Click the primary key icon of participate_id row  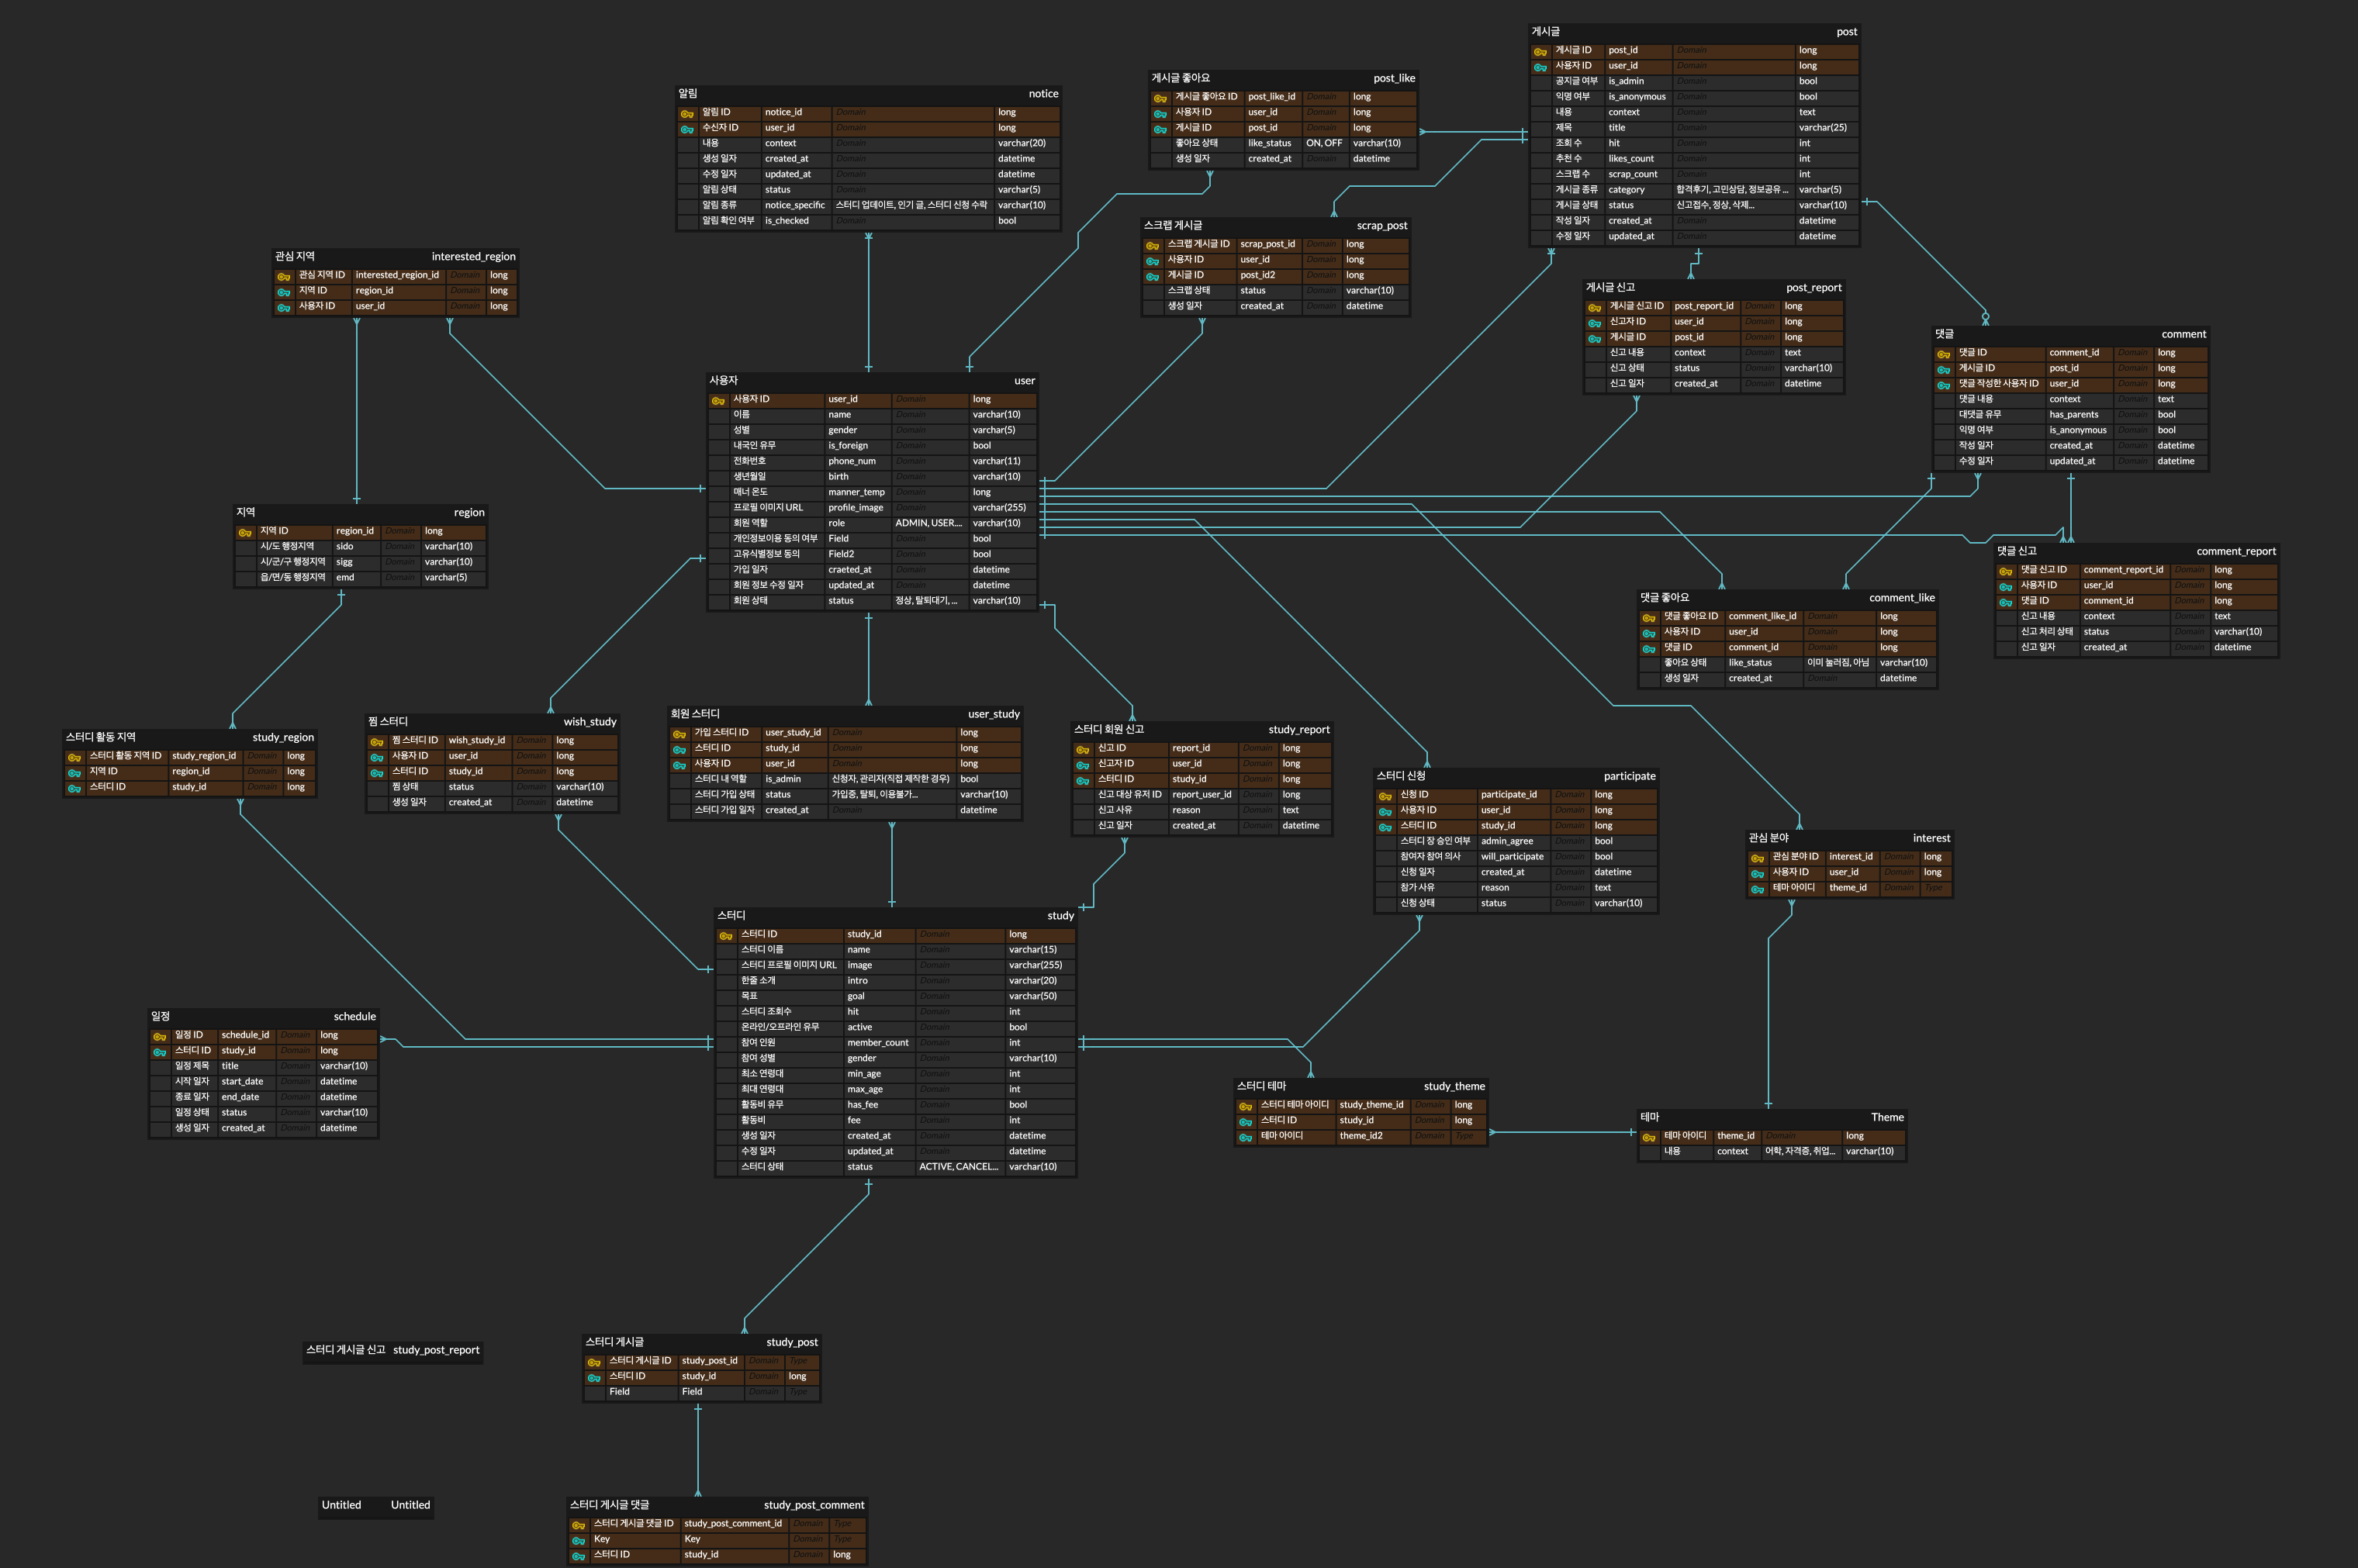(x=1385, y=796)
